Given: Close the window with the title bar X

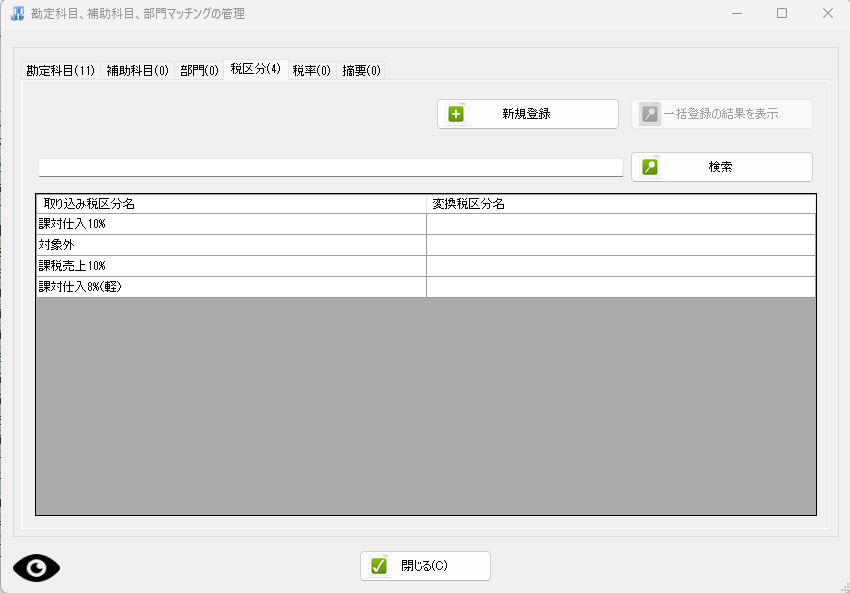Looking at the screenshot, I should [827, 13].
